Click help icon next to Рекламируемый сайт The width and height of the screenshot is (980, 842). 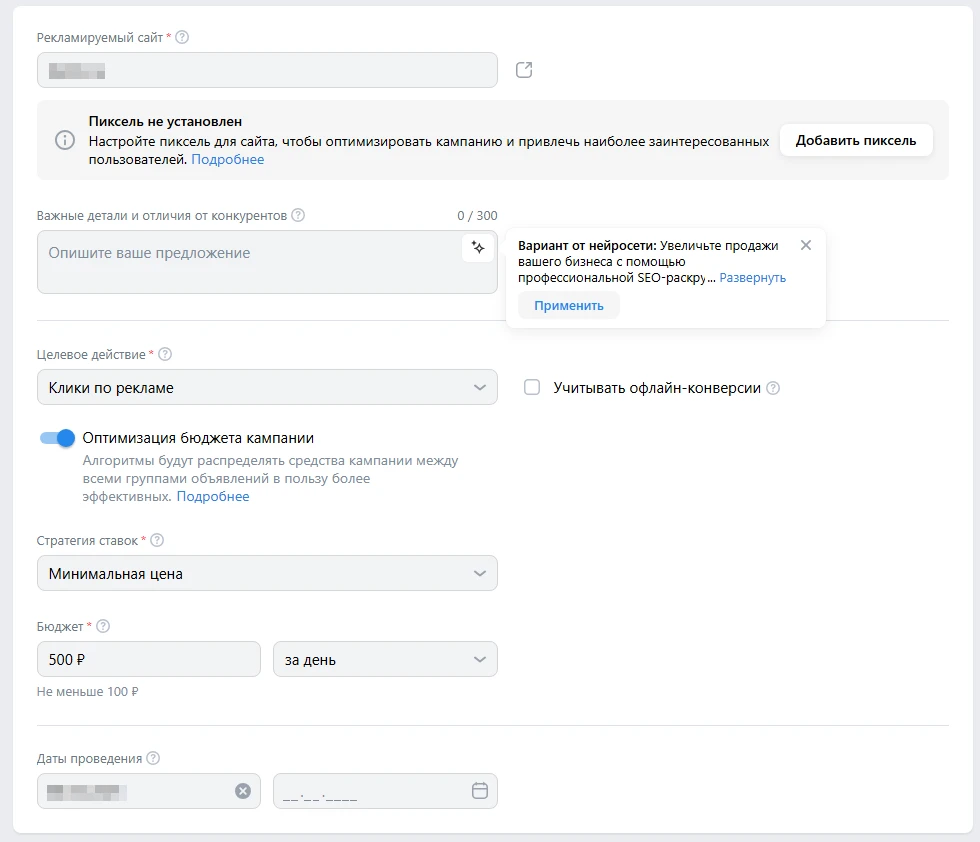182,38
